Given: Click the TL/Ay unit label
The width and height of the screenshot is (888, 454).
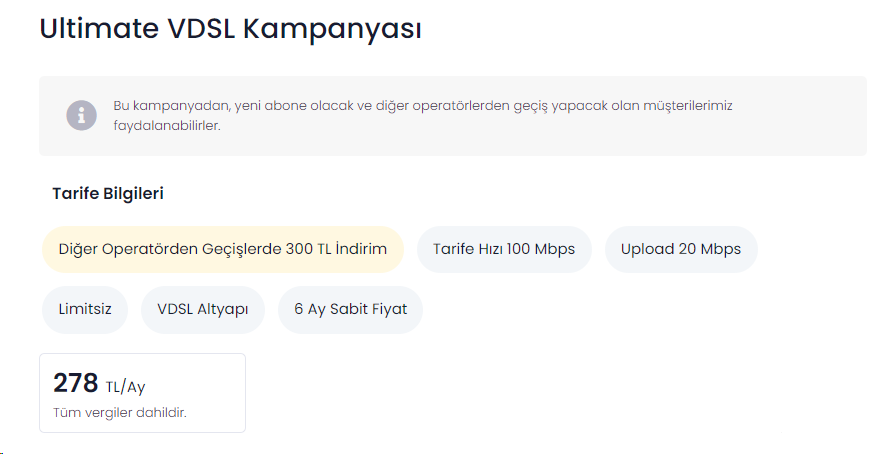Looking at the screenshot, I should [126, 387].
